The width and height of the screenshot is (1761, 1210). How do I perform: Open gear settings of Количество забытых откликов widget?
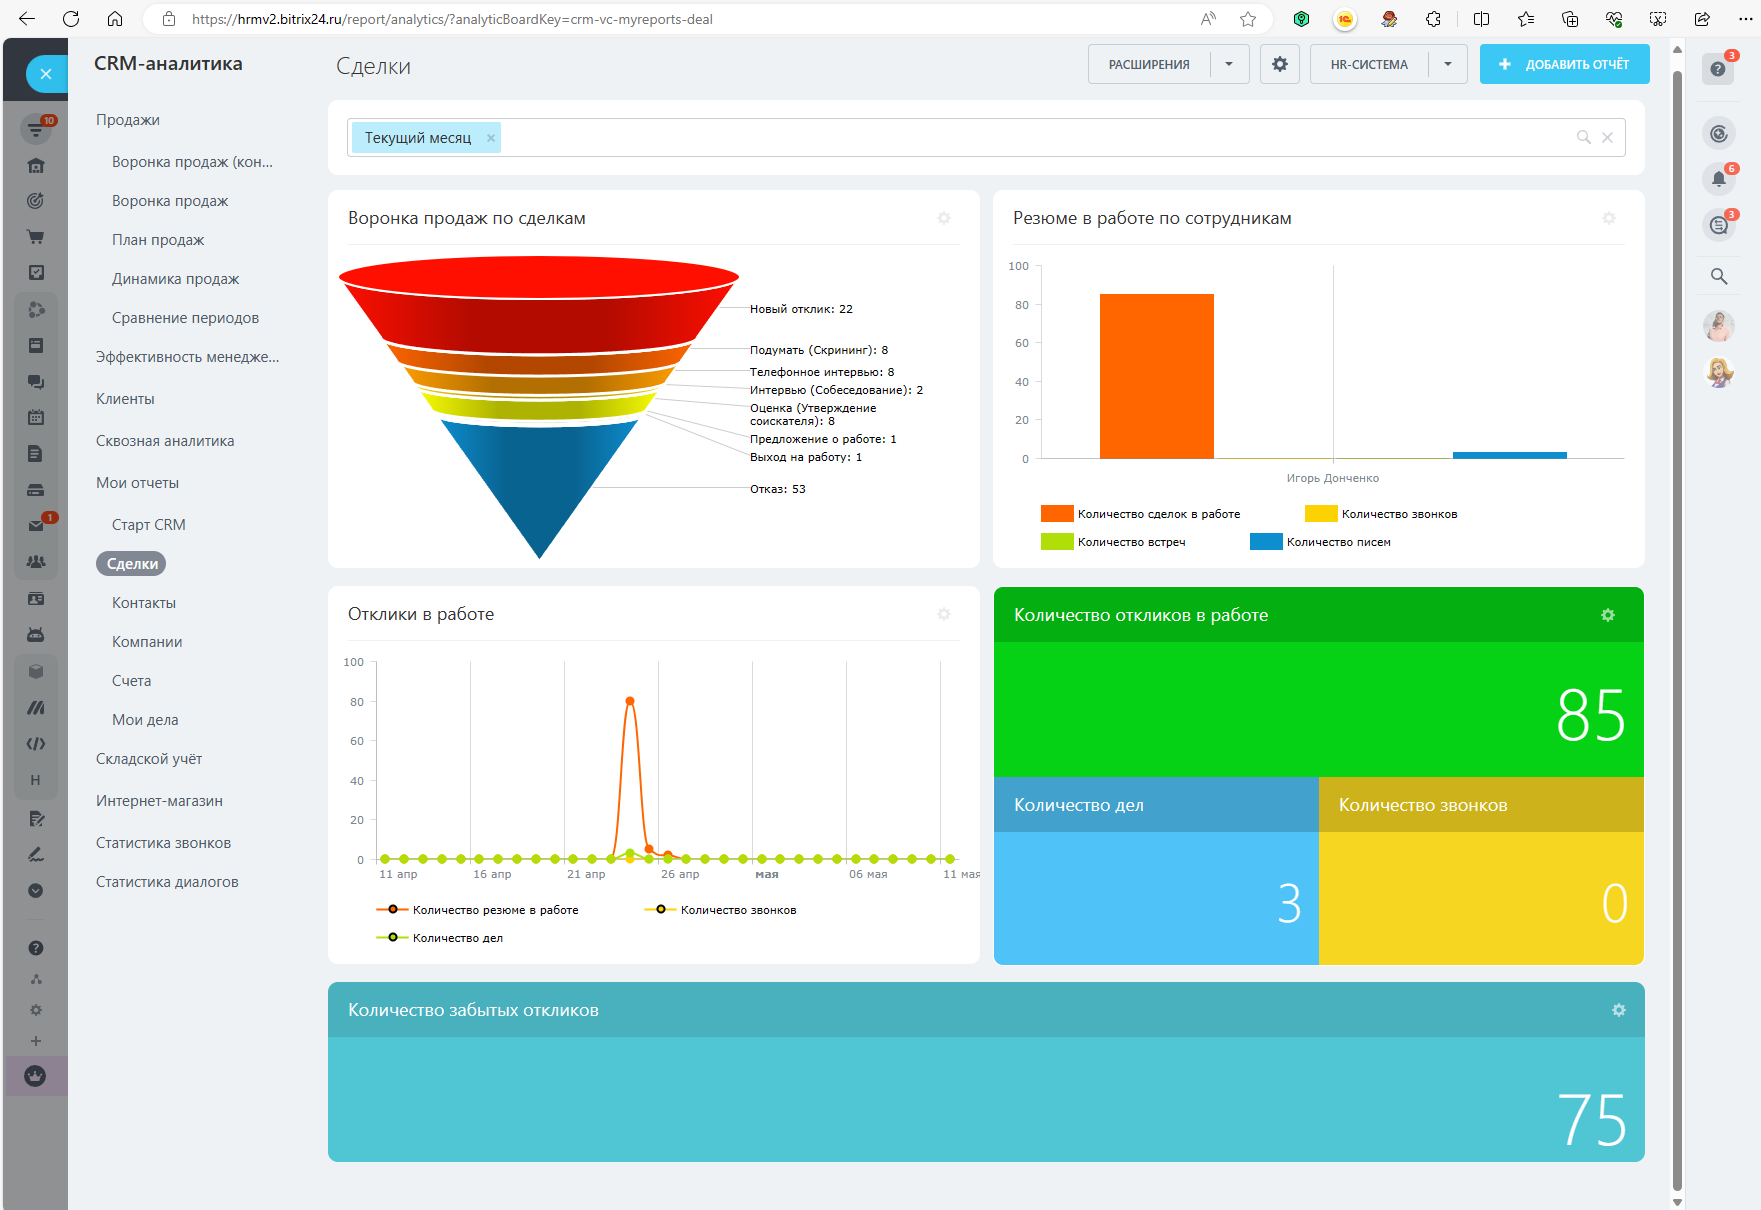[1618, 1010]
